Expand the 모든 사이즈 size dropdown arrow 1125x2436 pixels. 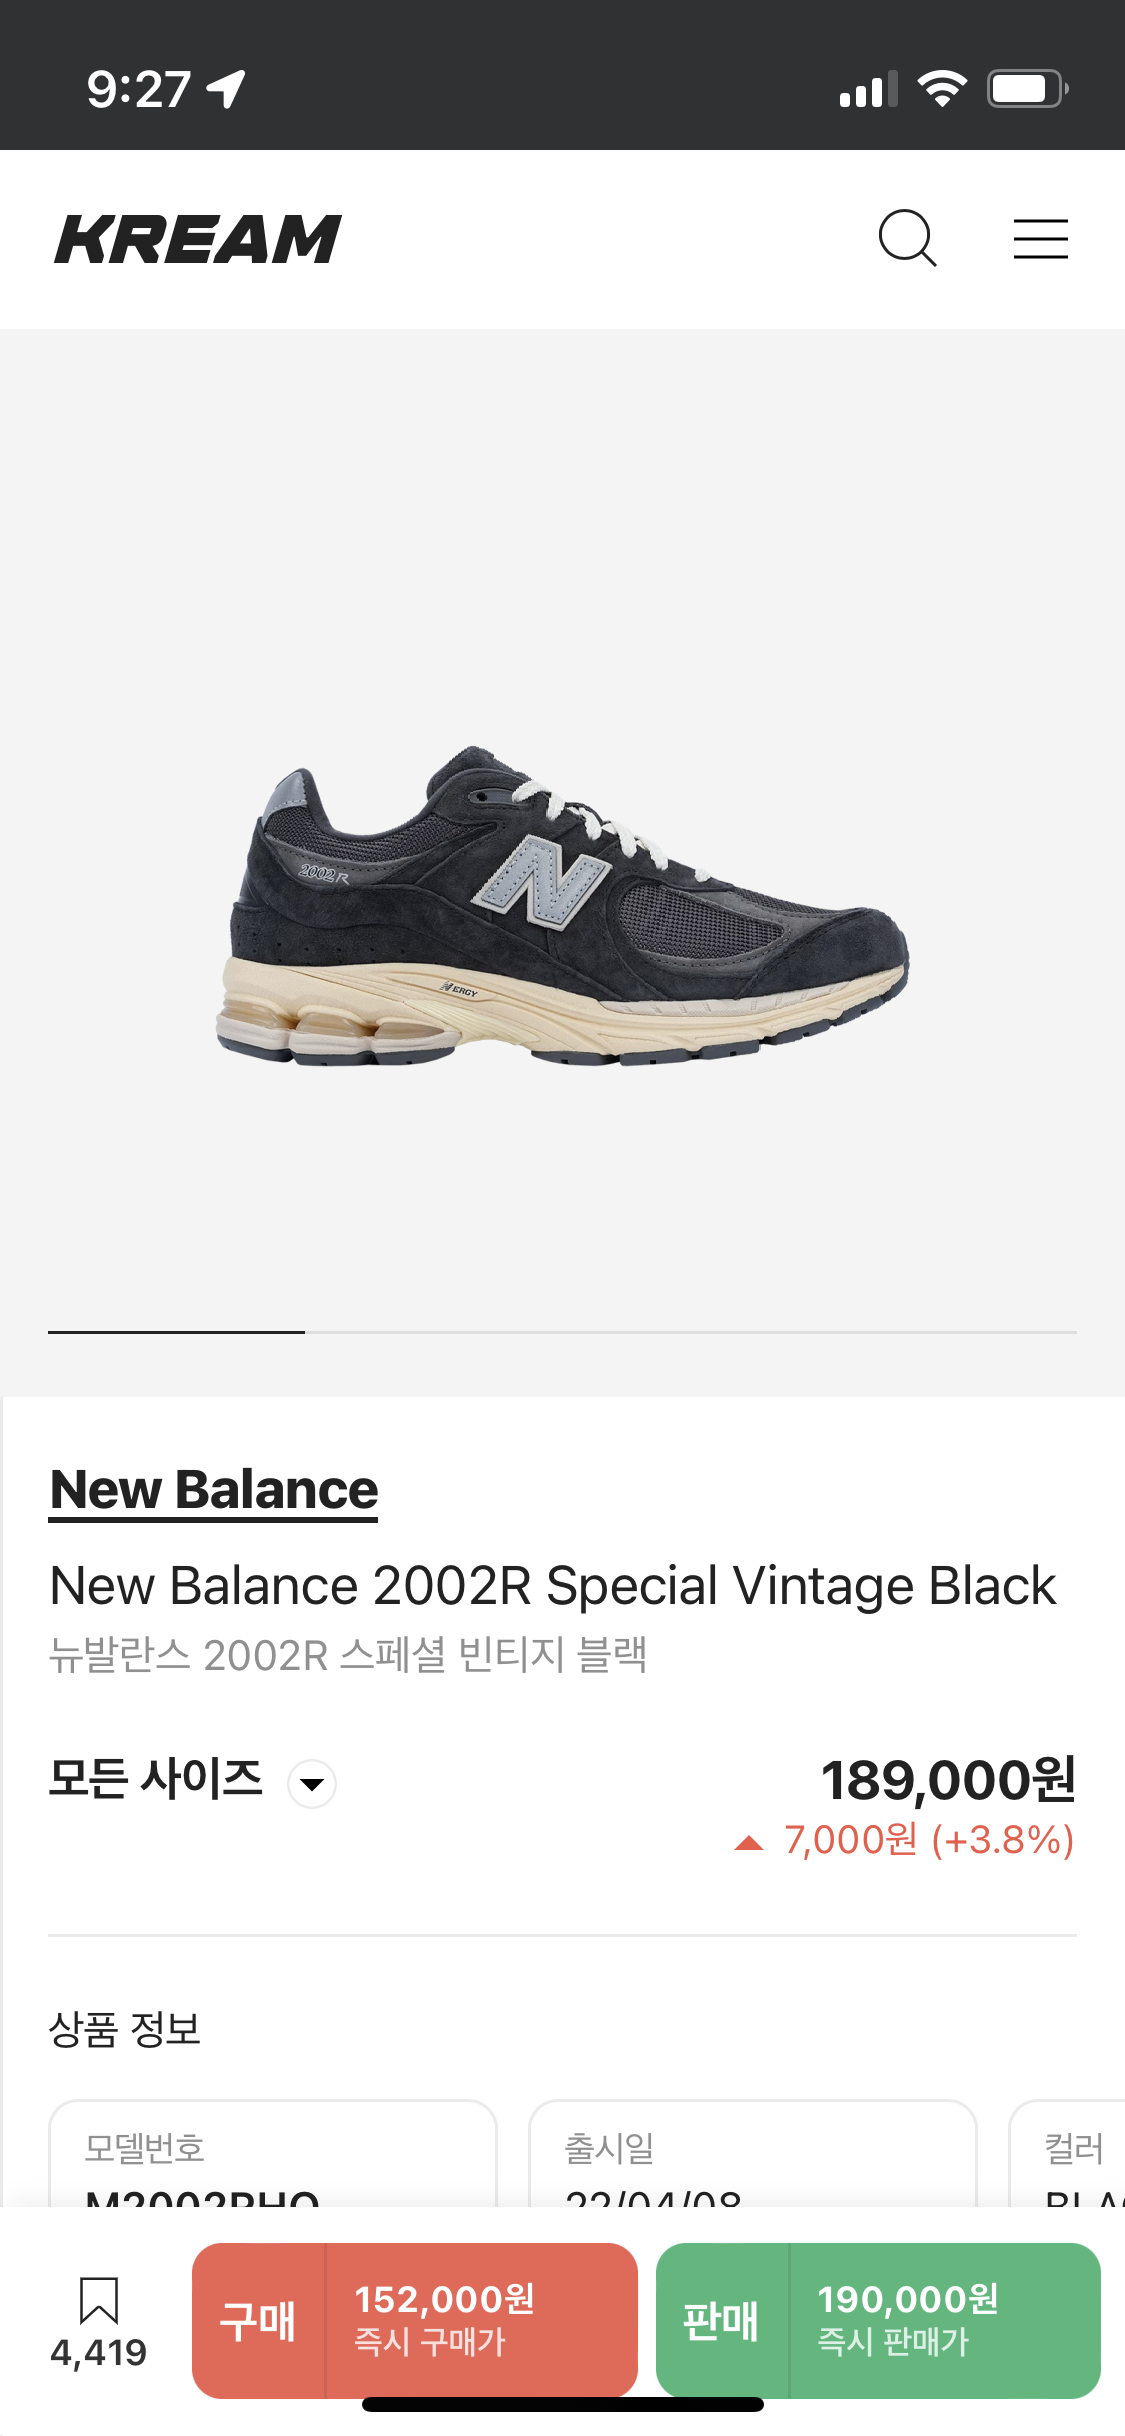click(312, 1784)
